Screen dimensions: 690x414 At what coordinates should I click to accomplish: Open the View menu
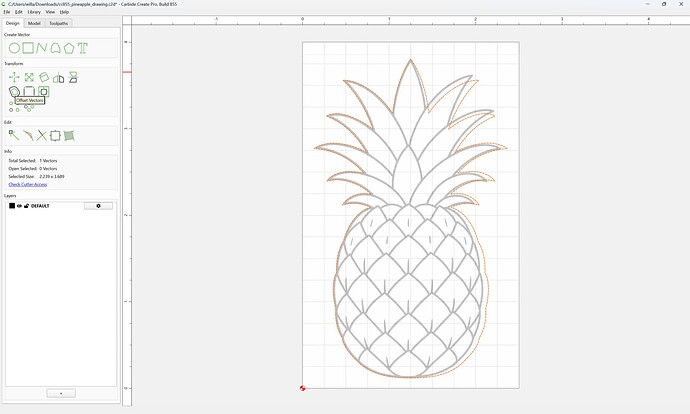[x=51, y=12]
